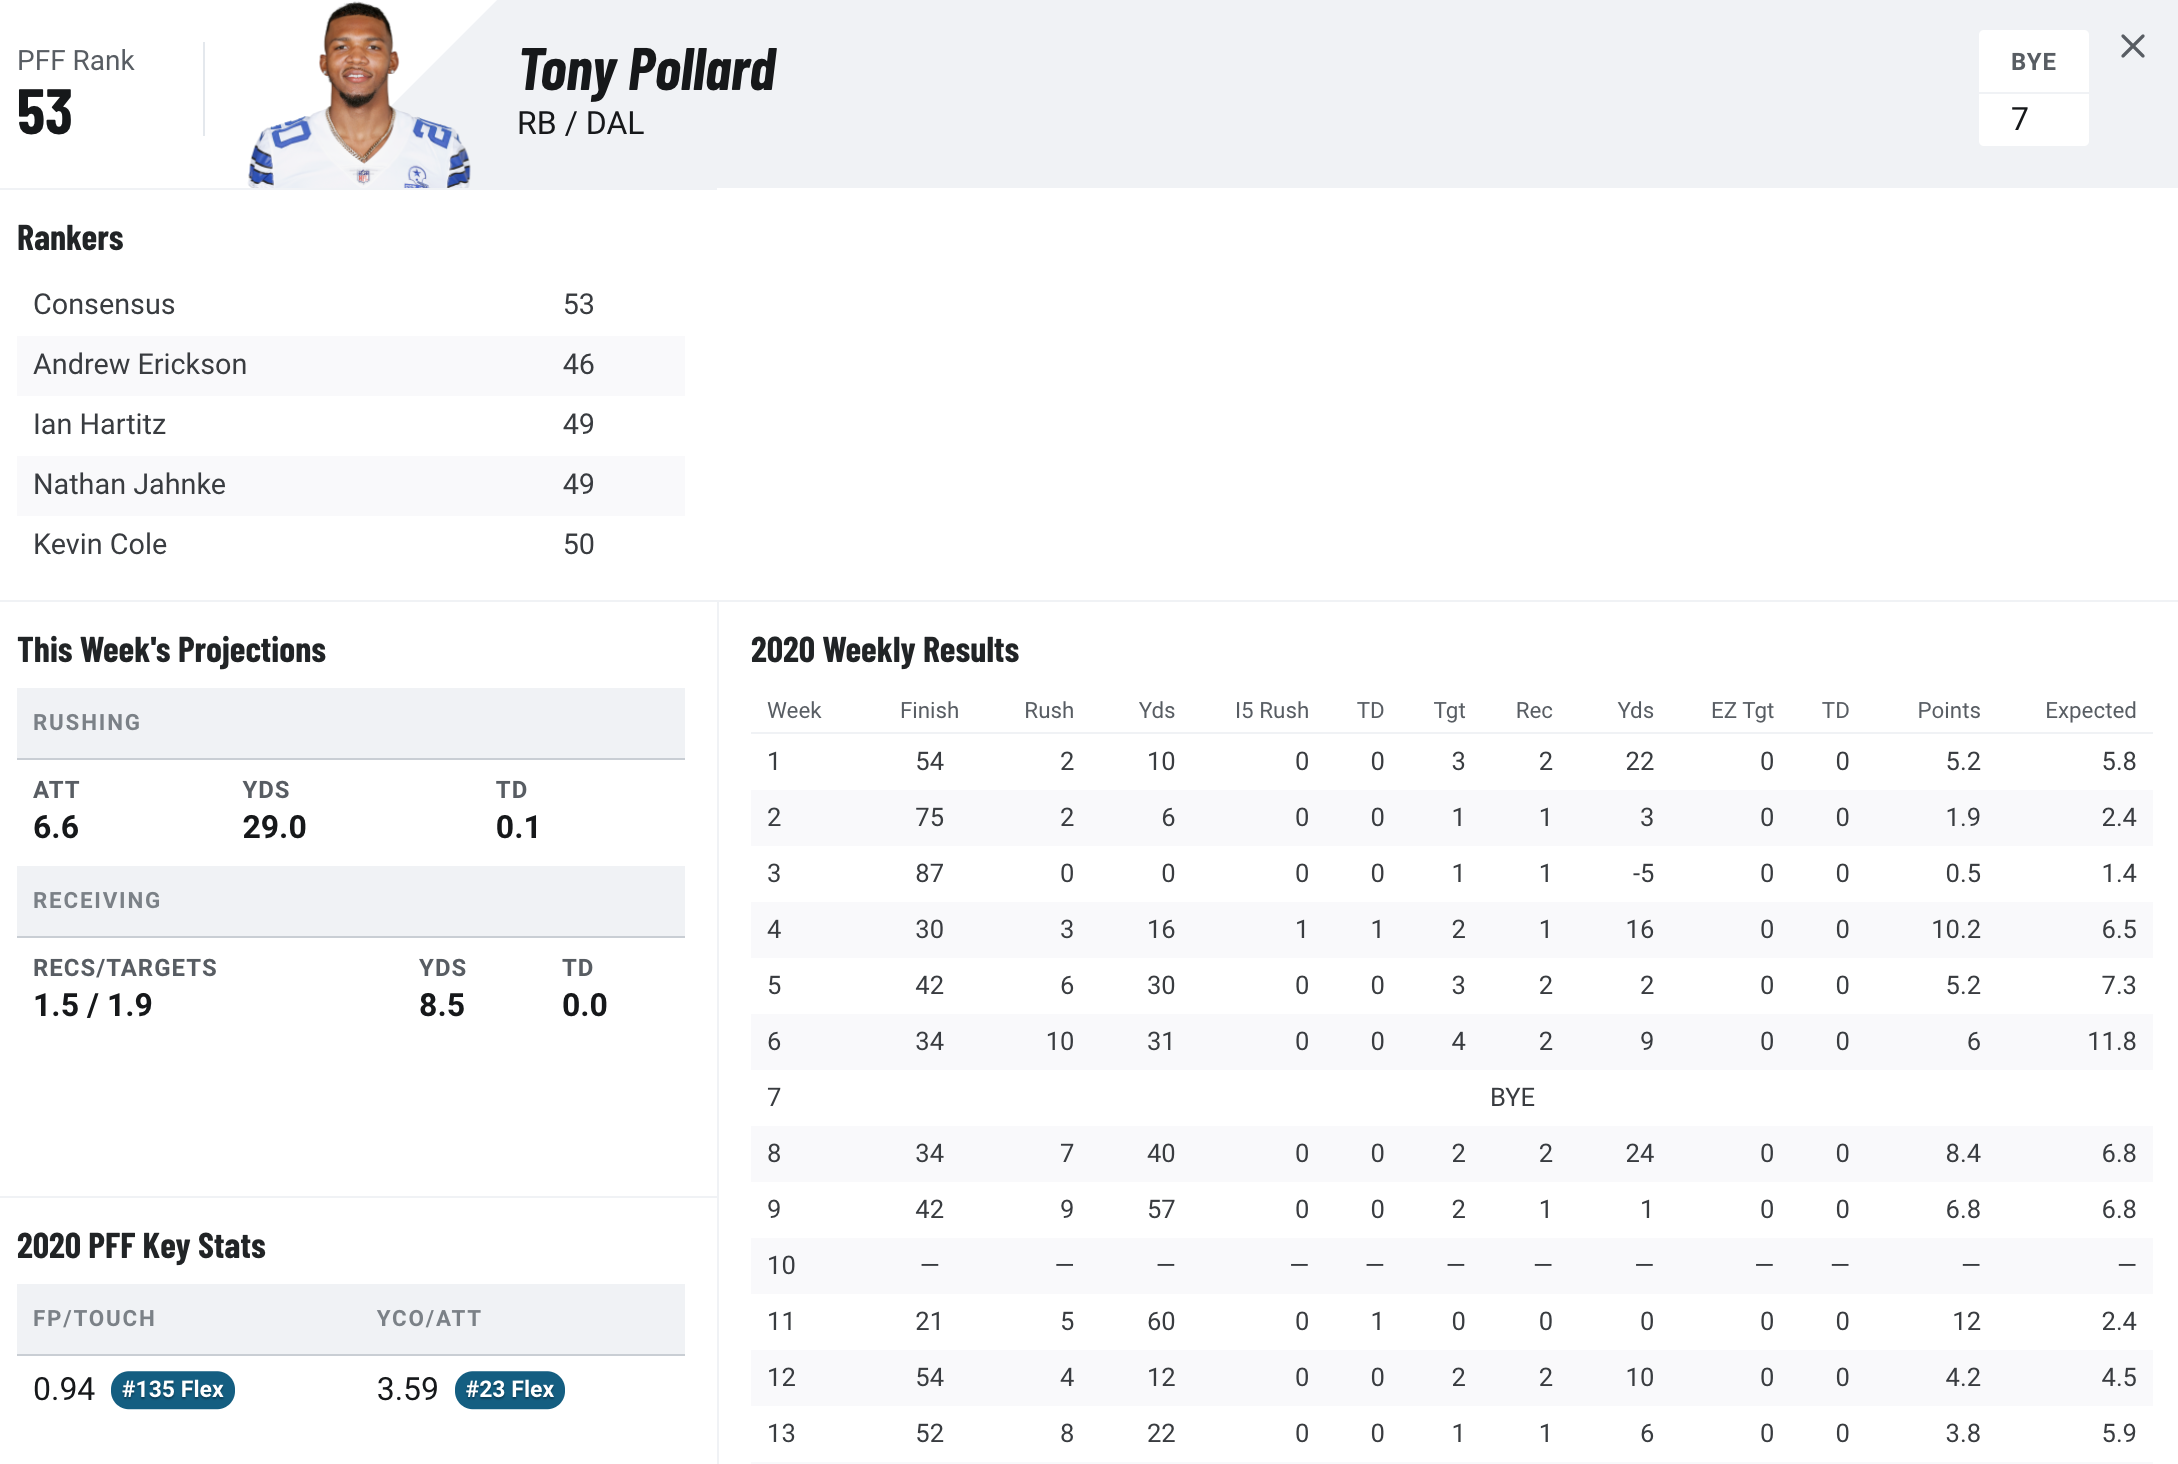Image resolution: width=2178 pixels, height=1464 pixels.
Task: Select the Andrew Erickson ranker row
Action: pyautogui.click(x=351, y=365)
